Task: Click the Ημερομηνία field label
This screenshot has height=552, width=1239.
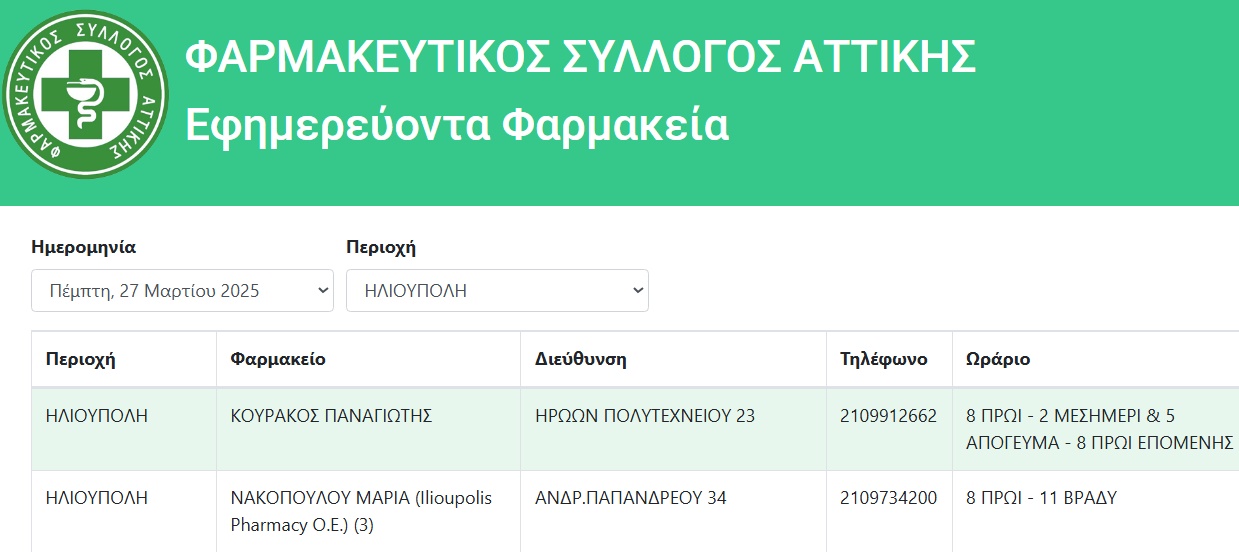Action: tap(83, 247)
